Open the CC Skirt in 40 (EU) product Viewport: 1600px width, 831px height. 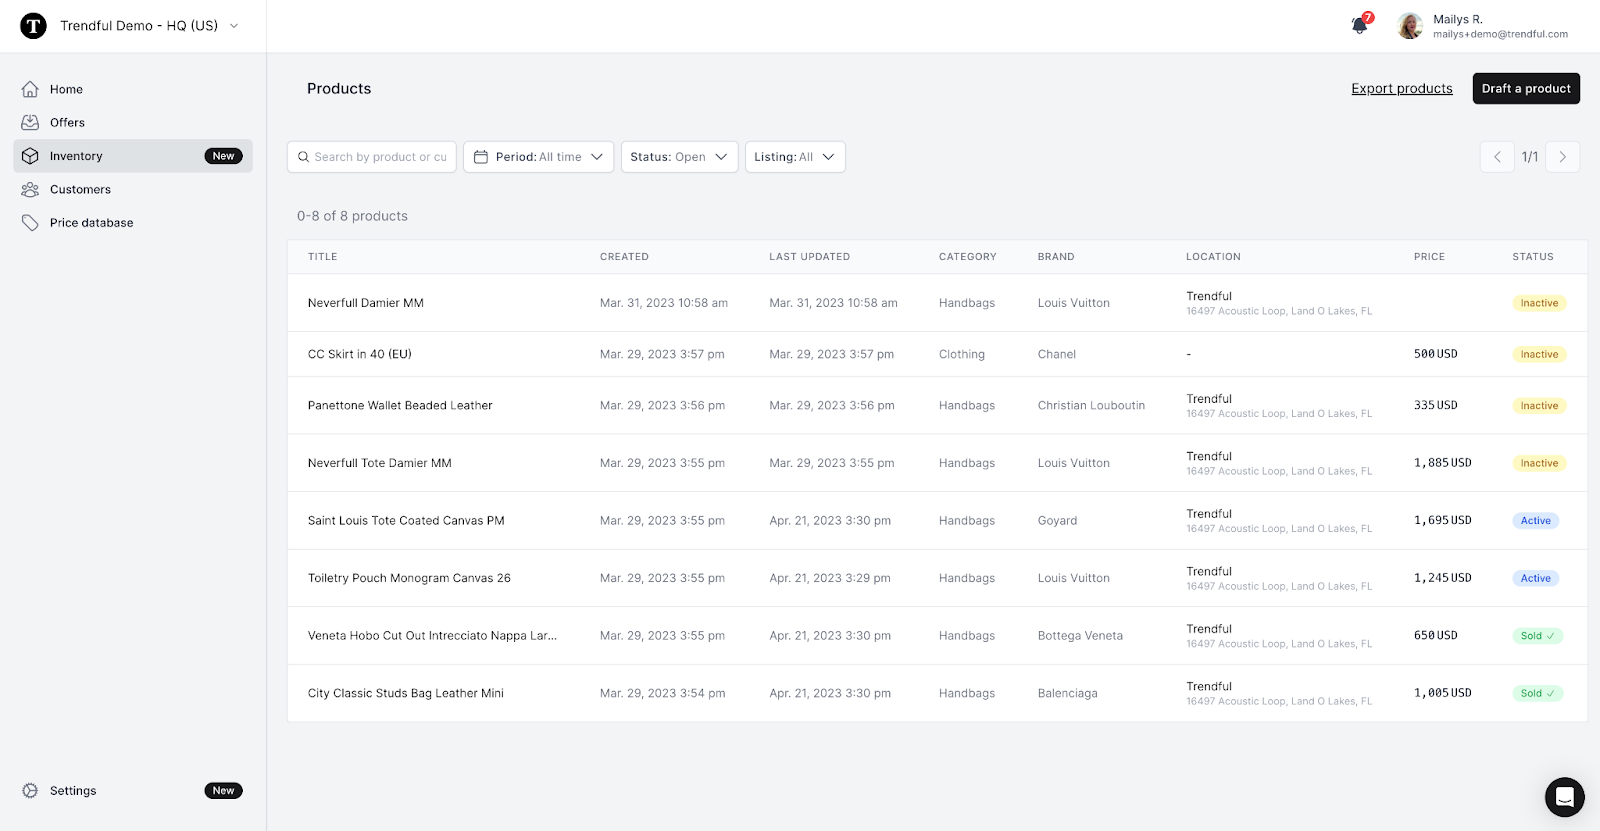360,354
